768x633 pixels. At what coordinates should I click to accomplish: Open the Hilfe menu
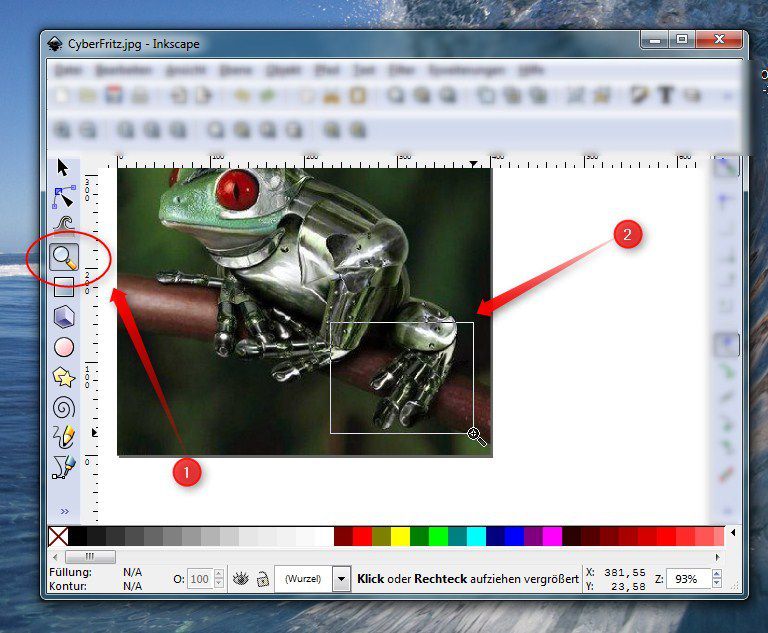(531, 71)
